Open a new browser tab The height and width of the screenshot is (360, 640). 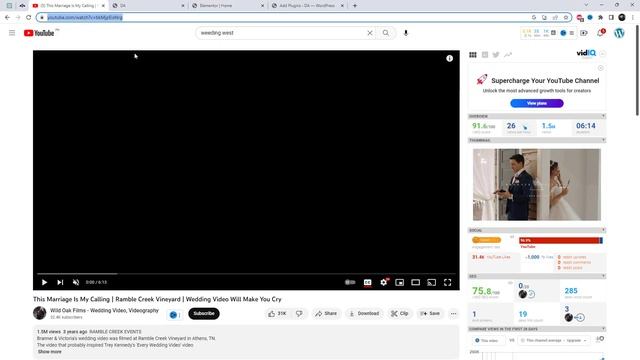coord(355,6)
